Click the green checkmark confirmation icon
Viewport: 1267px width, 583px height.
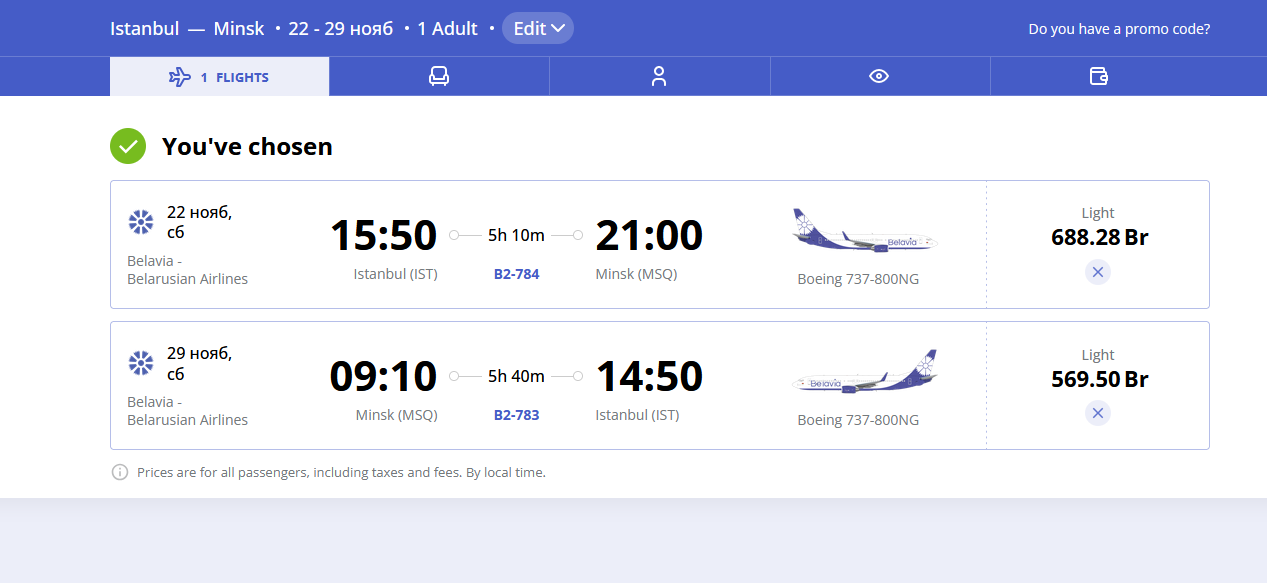coord(128,146)
